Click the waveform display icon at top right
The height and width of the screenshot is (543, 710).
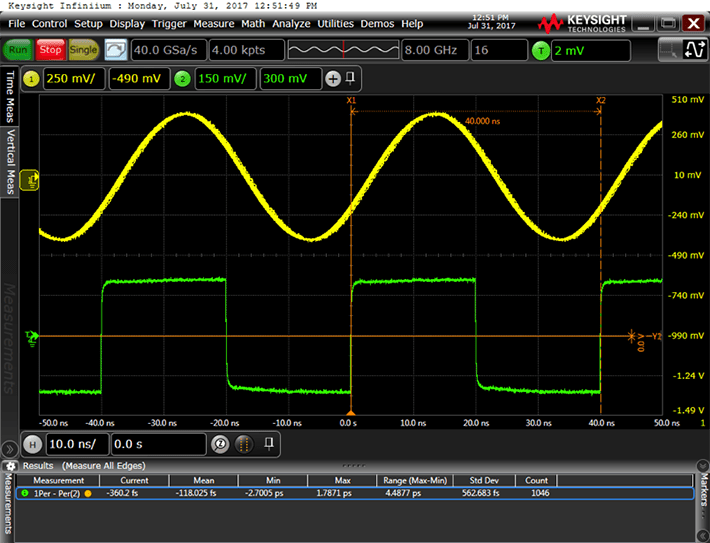690,50
